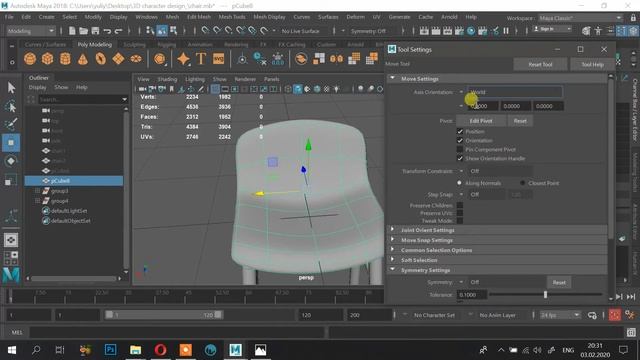Click the Reset button beside Edit Pivot

(520, 121)
